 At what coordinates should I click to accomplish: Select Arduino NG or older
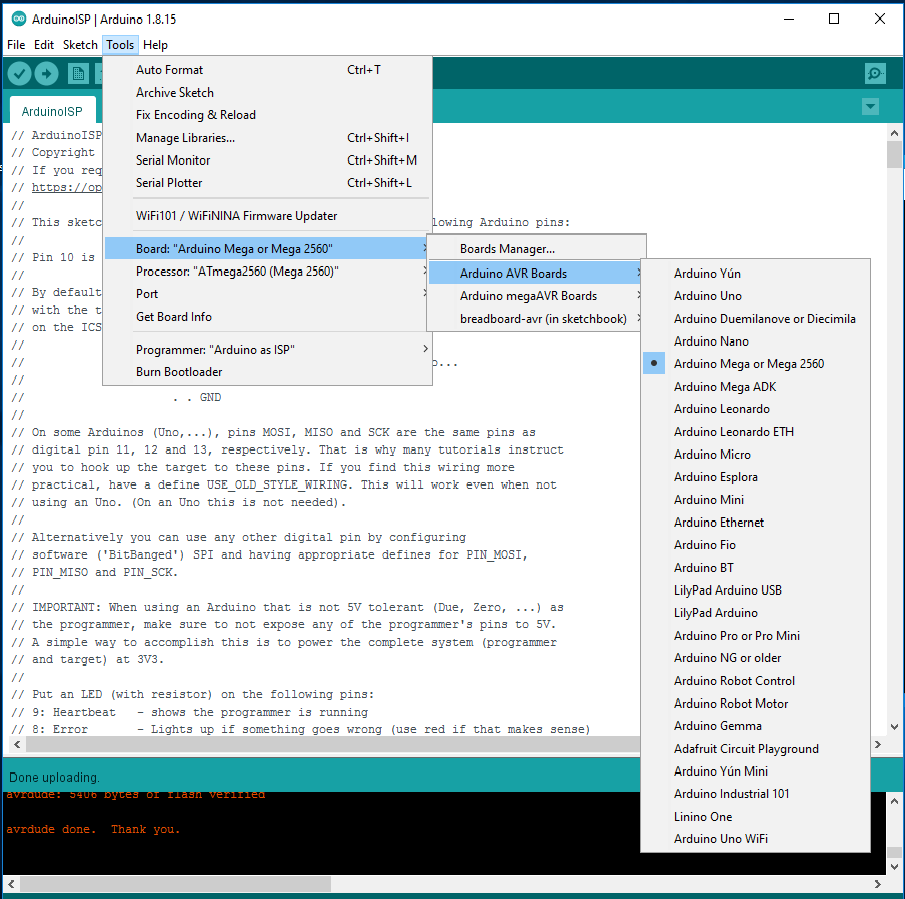click(756, 658)
